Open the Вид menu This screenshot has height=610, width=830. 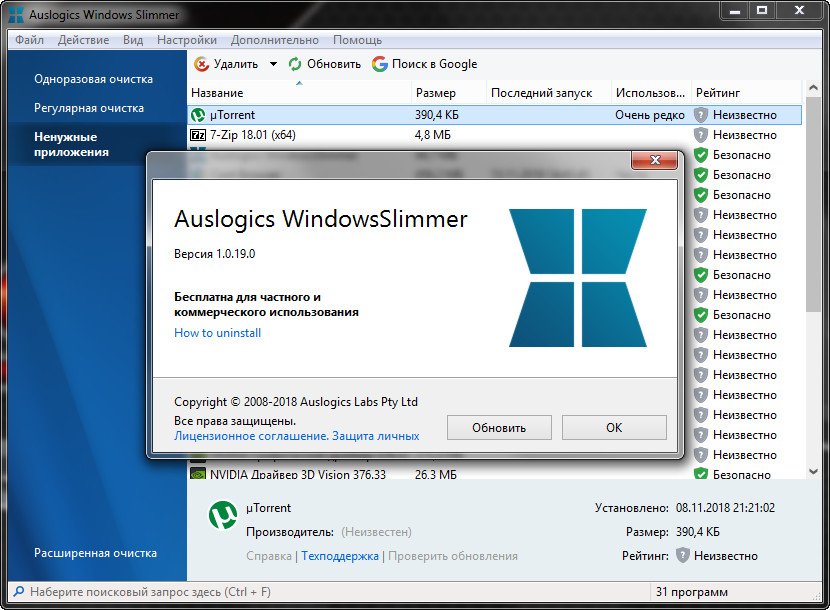(133, 40)
